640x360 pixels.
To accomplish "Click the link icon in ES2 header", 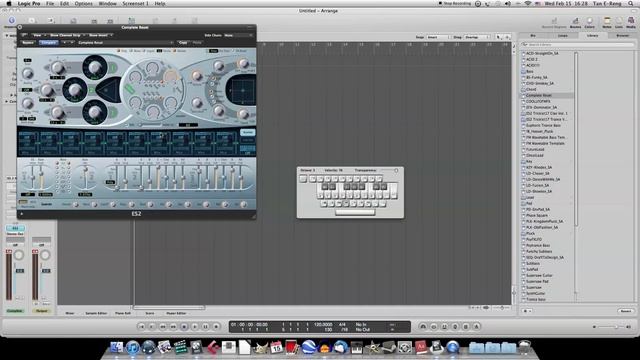I will (24, 35).
